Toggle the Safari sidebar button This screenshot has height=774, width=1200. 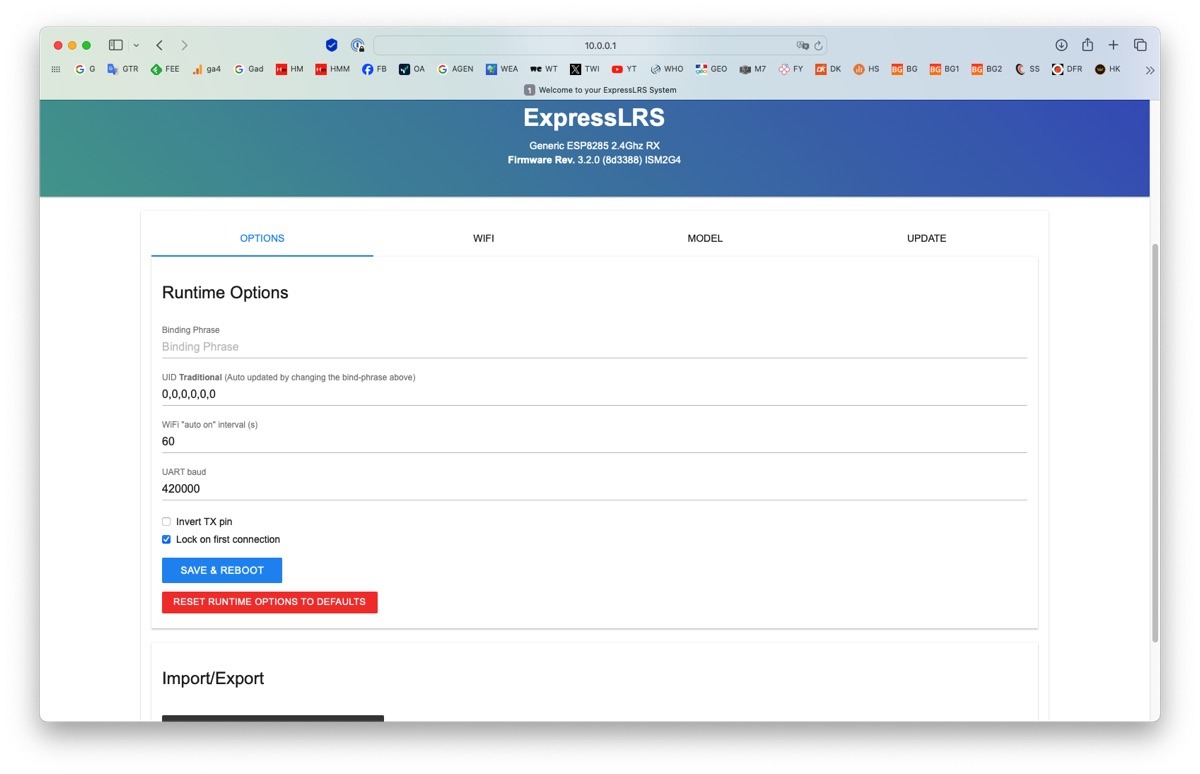(116, 45)
